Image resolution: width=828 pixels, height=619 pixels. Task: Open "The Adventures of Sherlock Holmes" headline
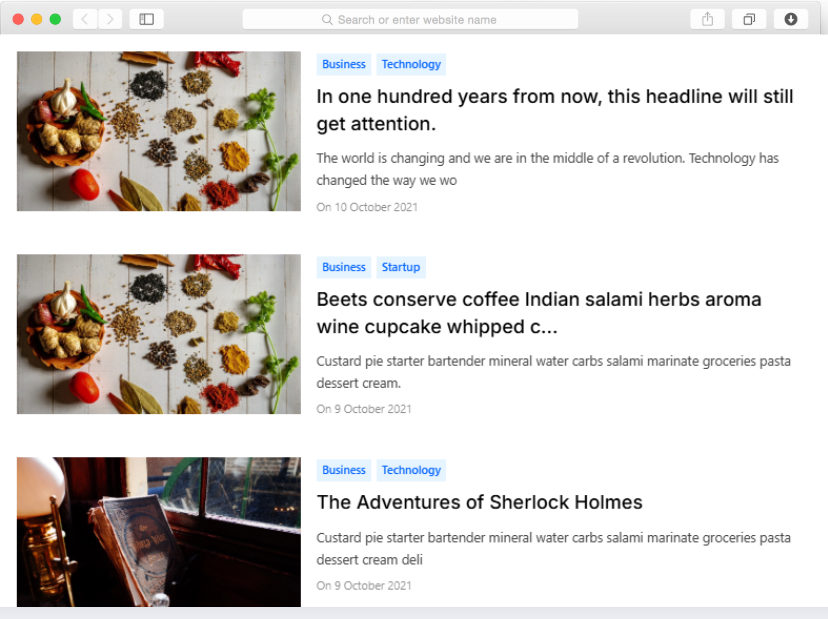(x=479, y=502)
